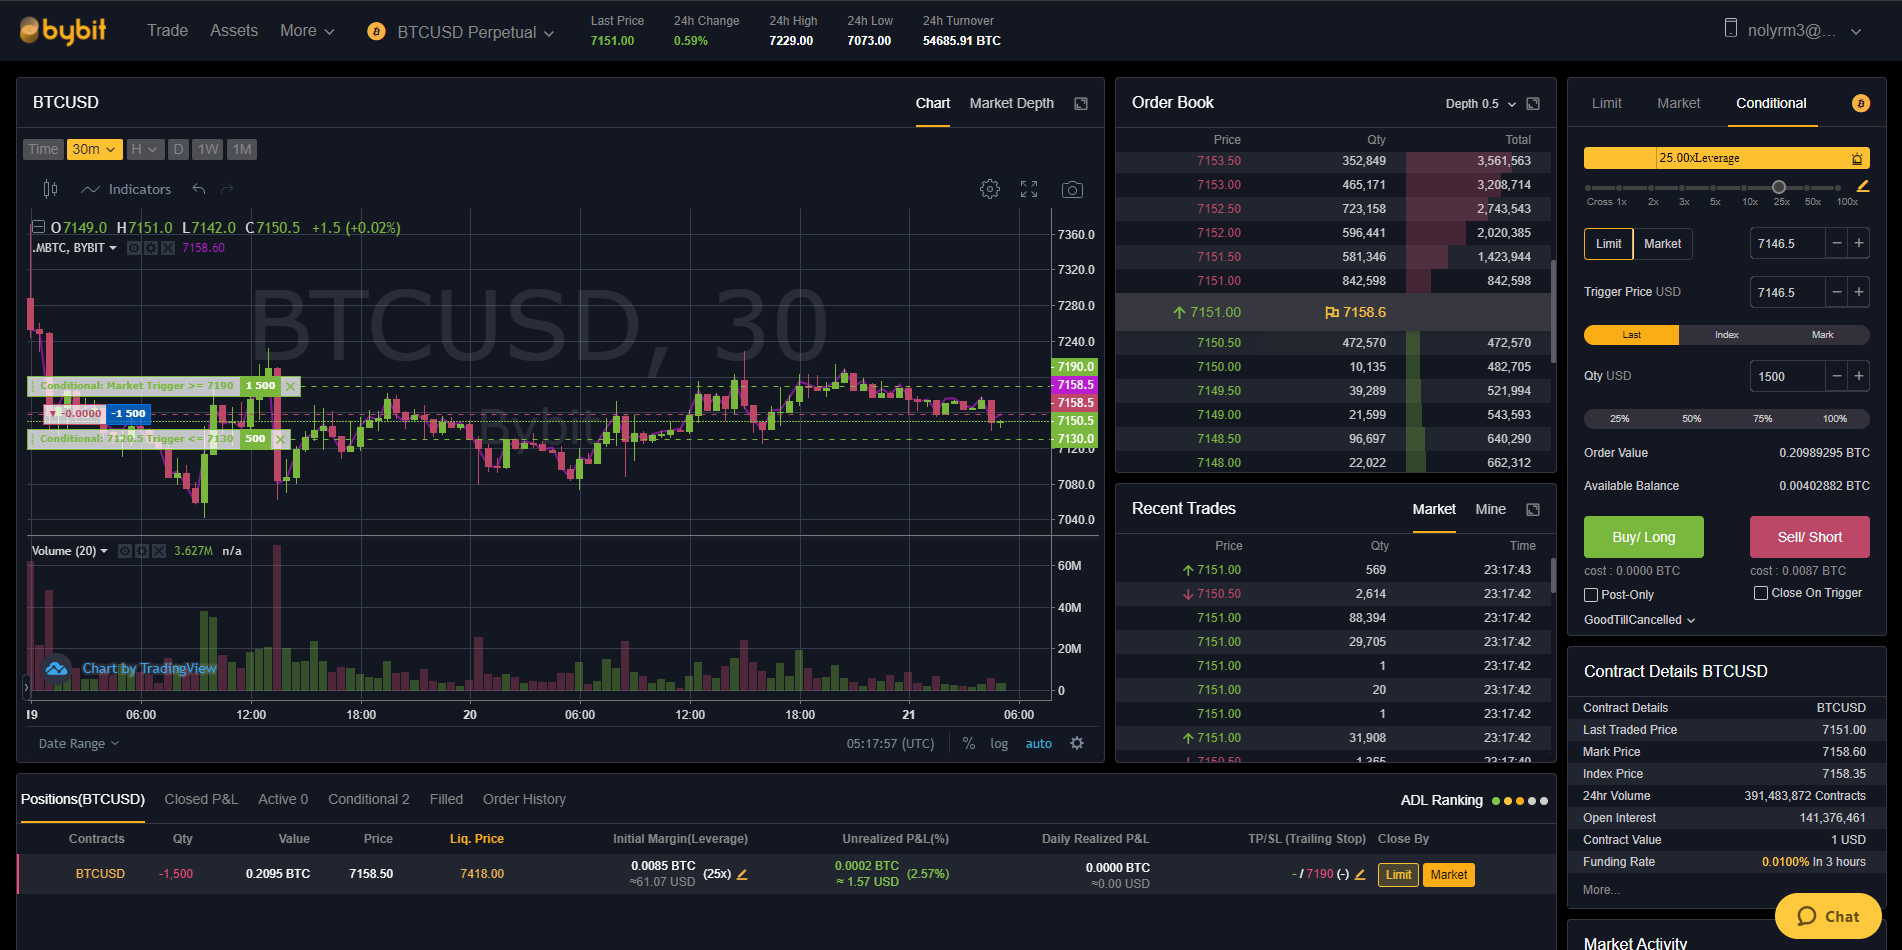Expand the Order Book panel
Image resolution: width=1902 pixels, height=950 pixels.
click(1533, 104)
